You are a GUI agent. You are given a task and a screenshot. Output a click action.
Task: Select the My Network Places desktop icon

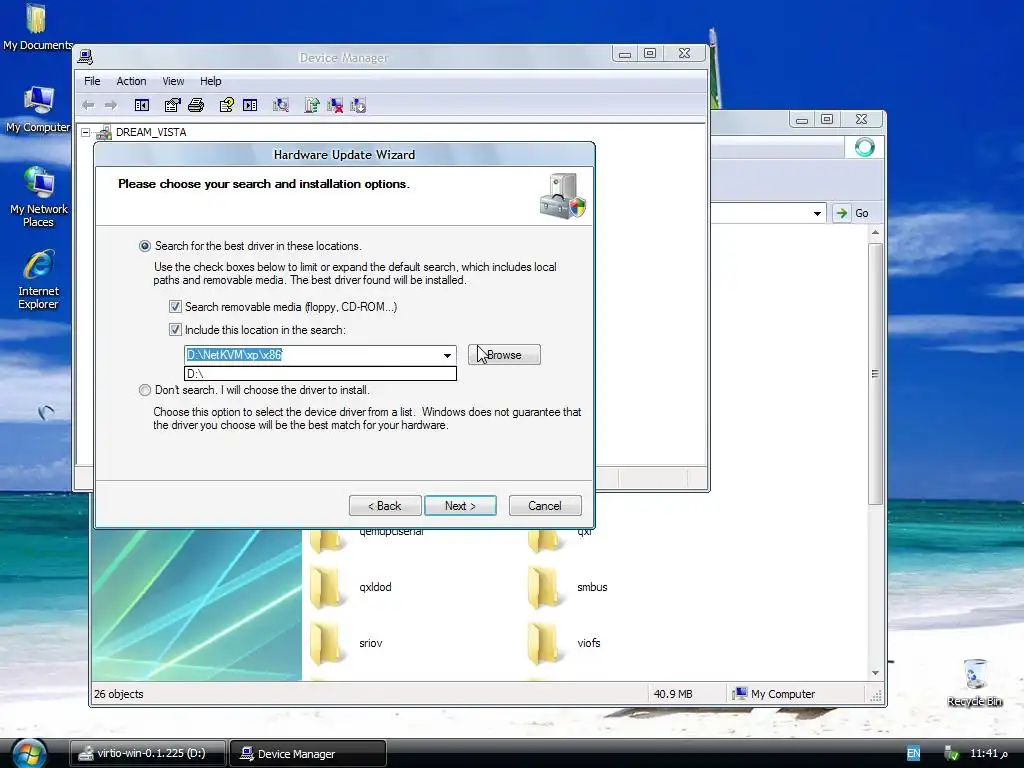pyautogui.click(x=39, y=197)
